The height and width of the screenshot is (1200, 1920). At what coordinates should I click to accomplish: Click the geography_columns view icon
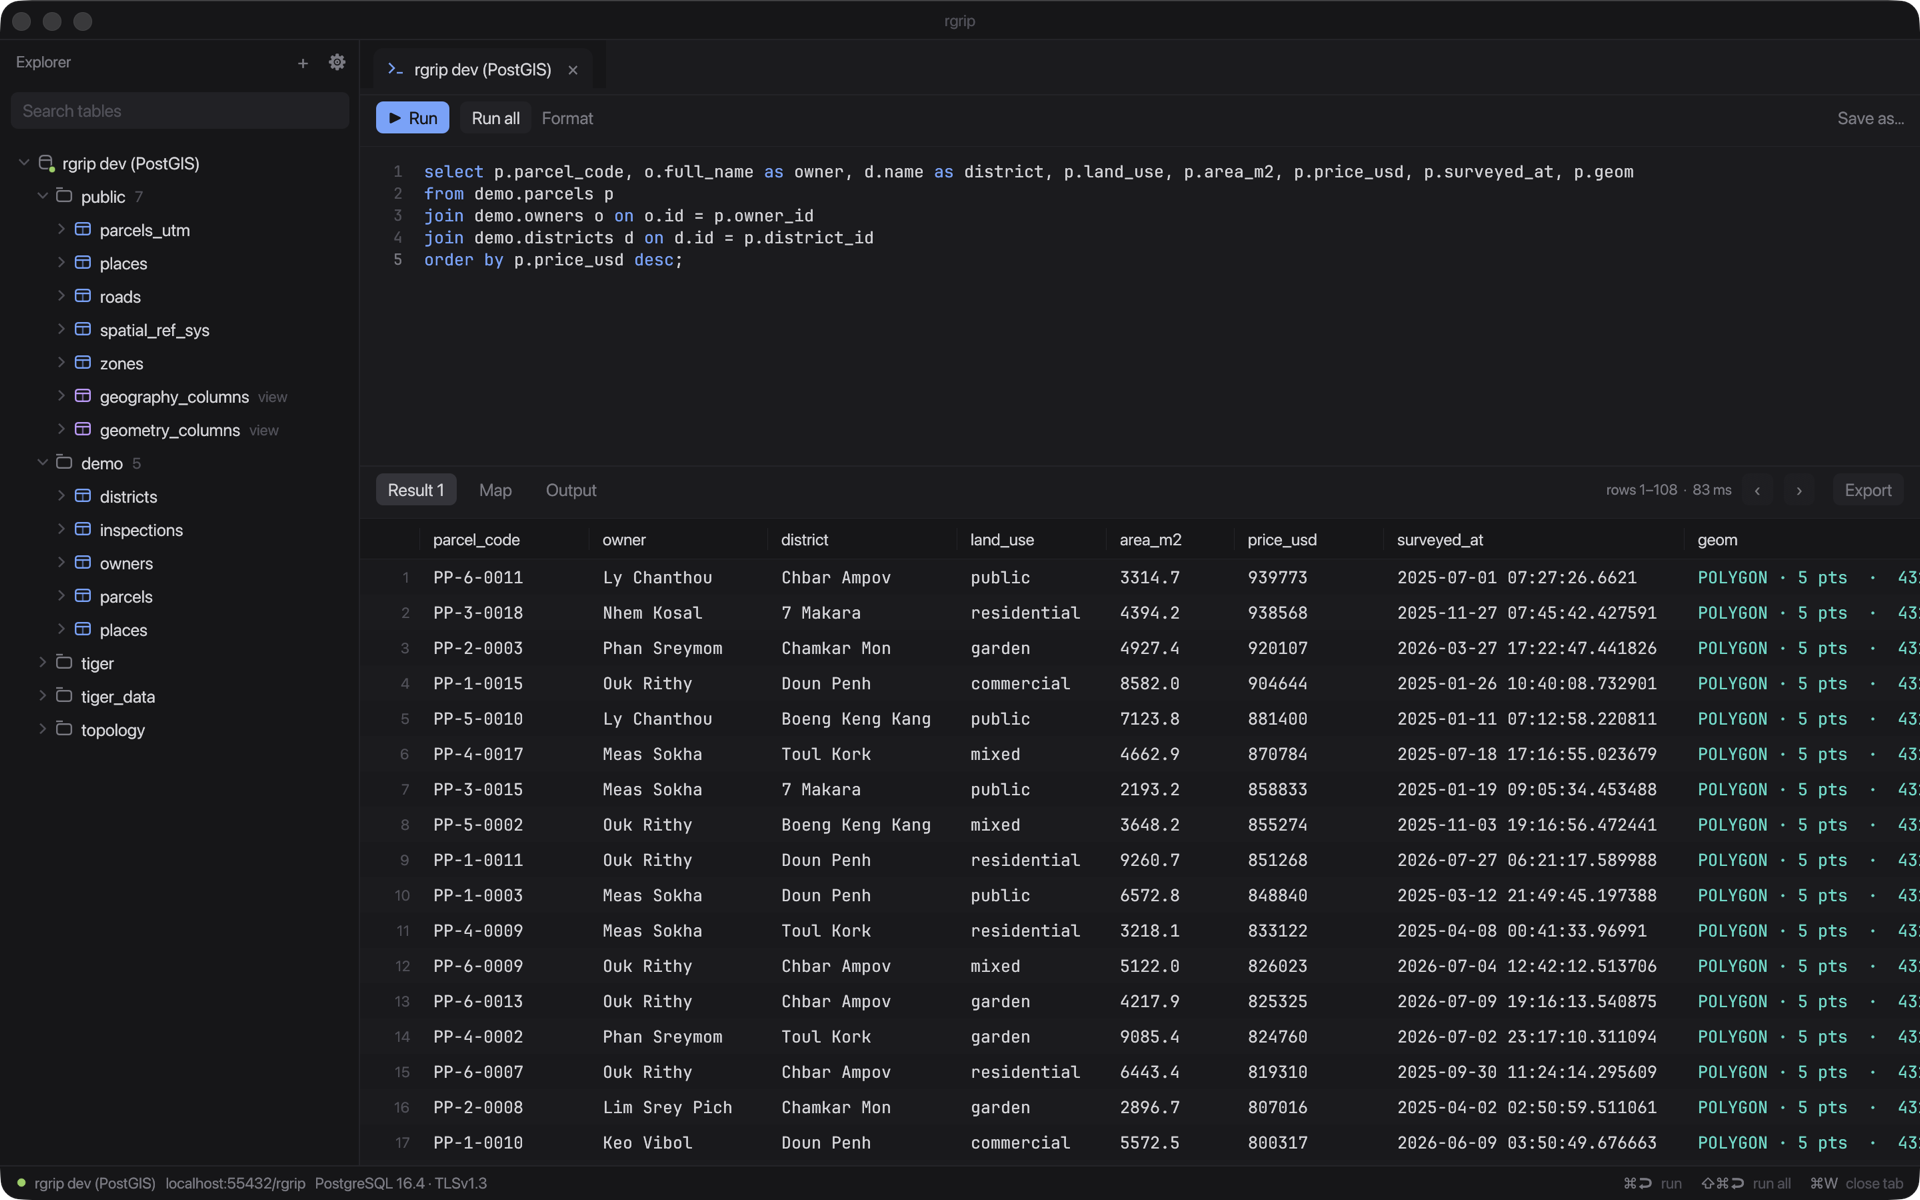point(83,397)
